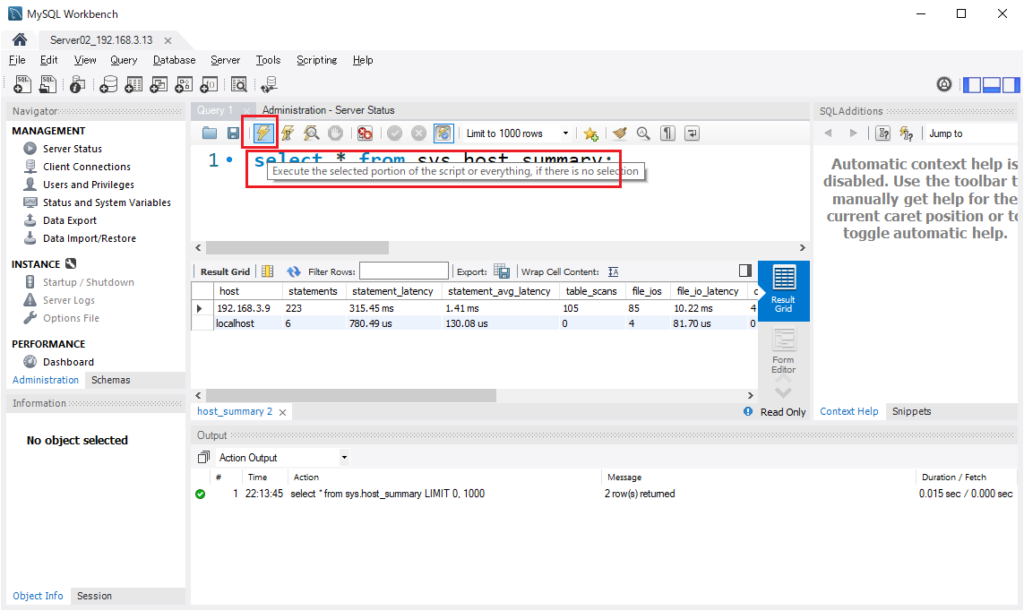Go back in context help
The width and height of the screenshot is (1024, 611).
click(828, 133)
